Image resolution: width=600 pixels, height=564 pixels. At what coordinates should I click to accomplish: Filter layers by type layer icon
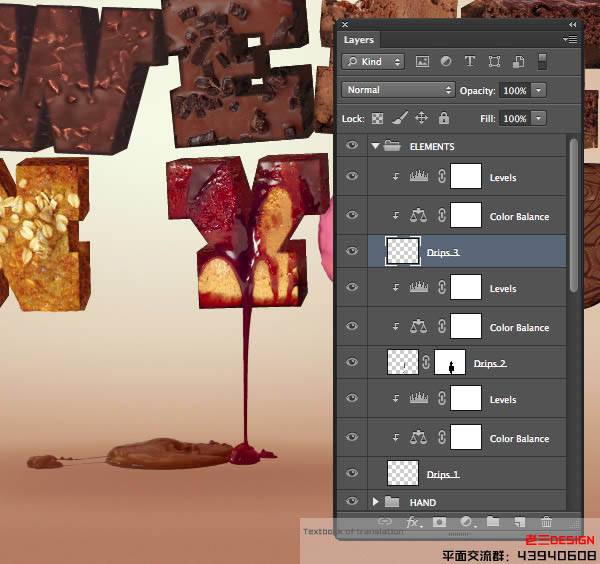[470, 61]
